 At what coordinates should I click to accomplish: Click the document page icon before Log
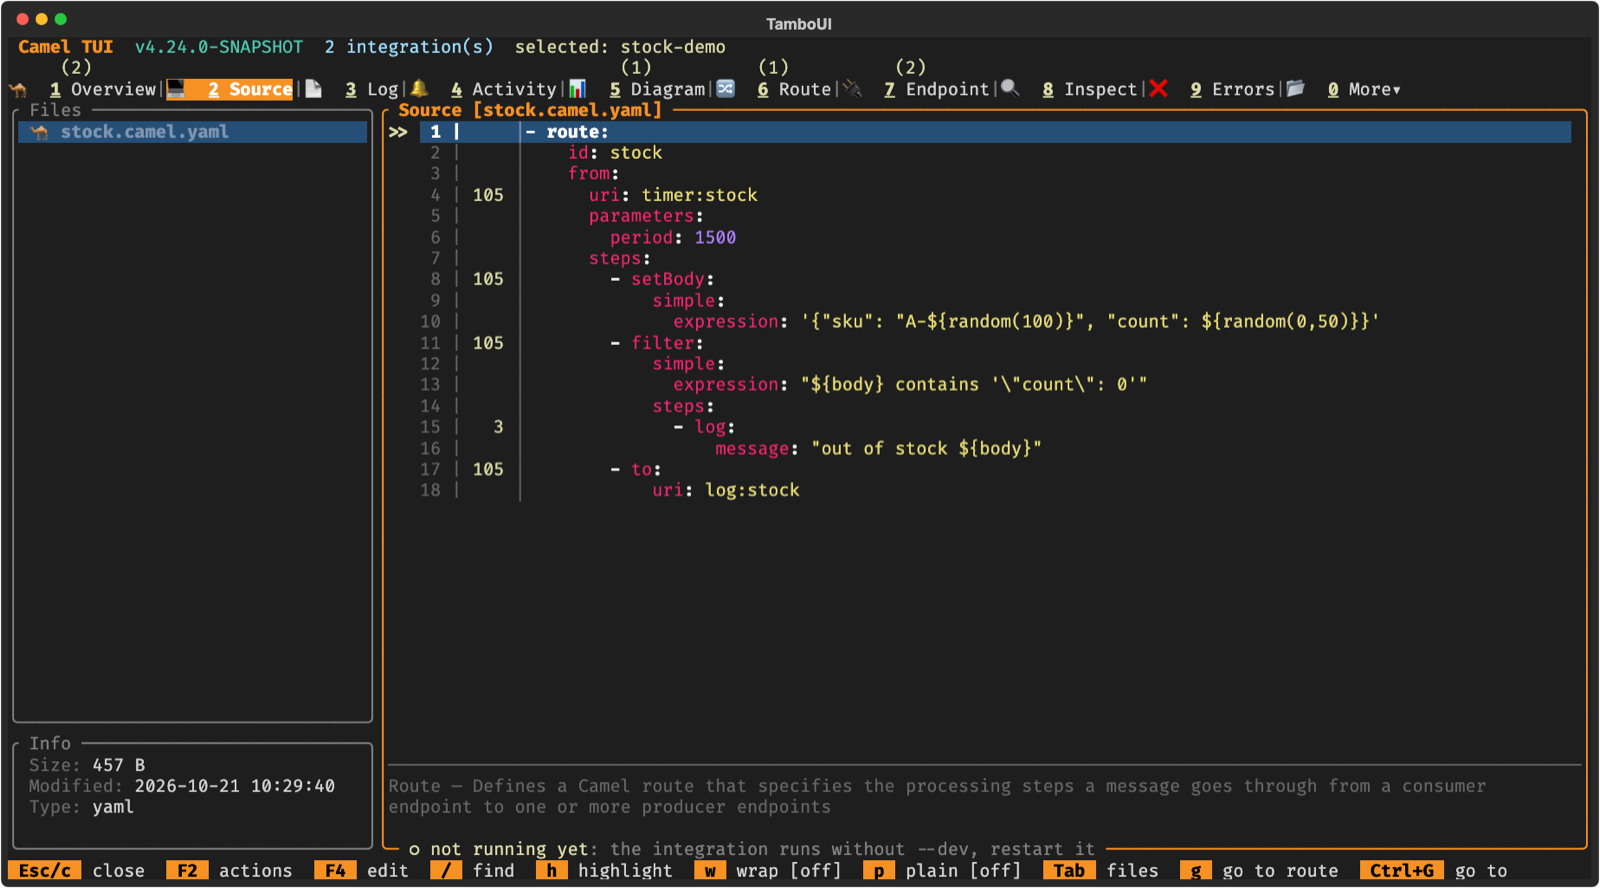(313, 89)
